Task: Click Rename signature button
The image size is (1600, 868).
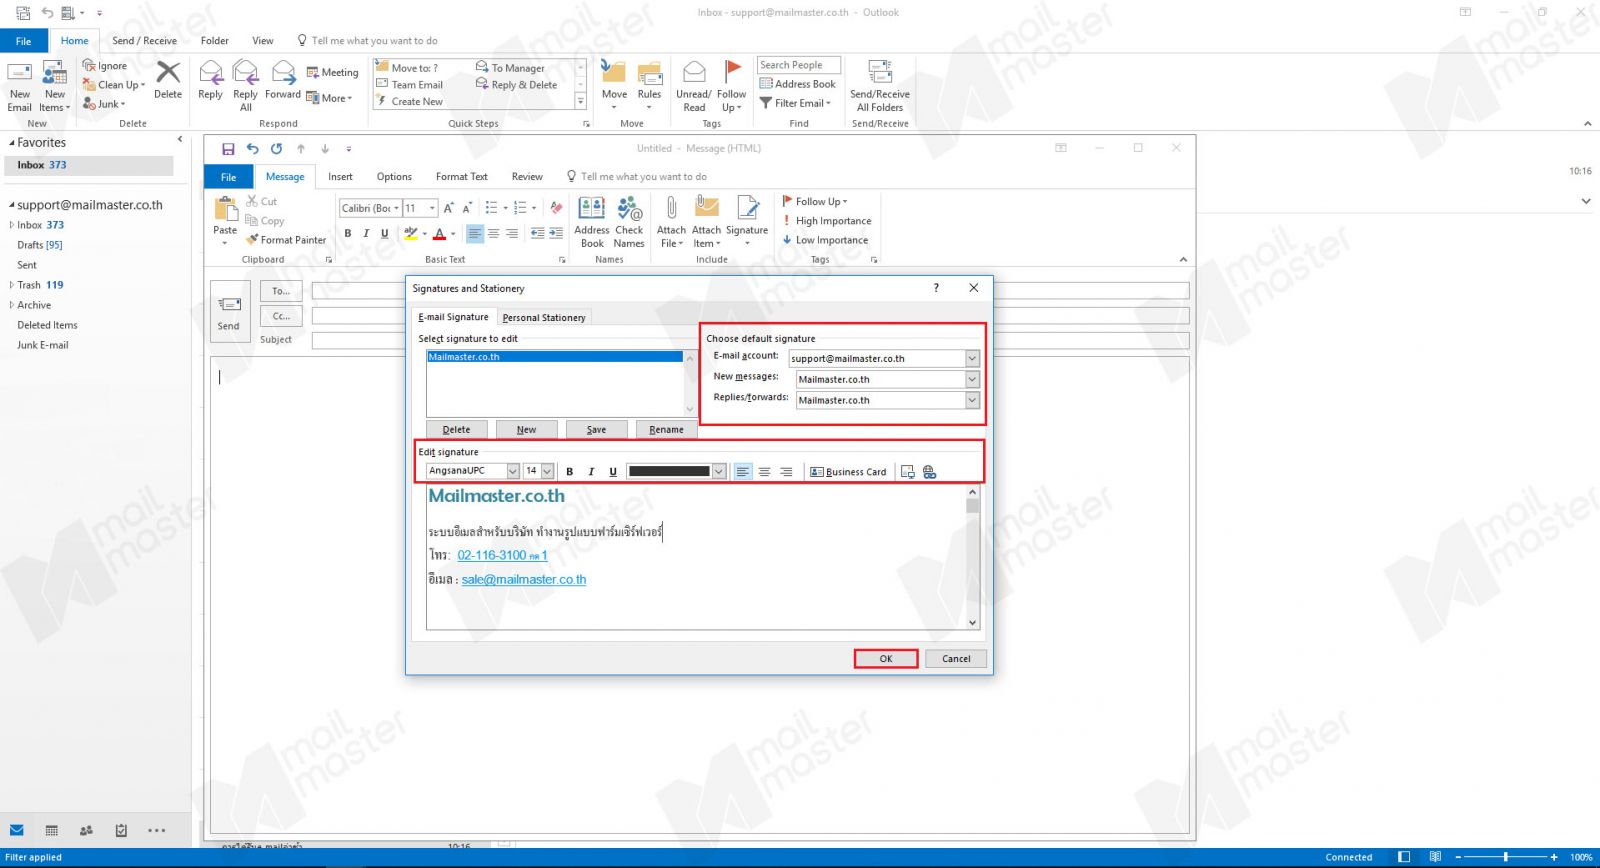Action: click(x=666, y=429)
